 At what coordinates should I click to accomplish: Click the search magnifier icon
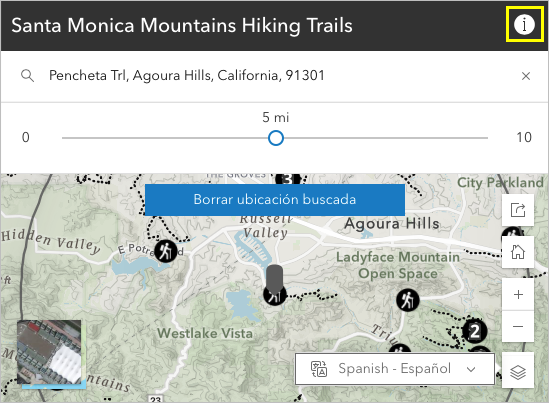click(x=27, y=76)
